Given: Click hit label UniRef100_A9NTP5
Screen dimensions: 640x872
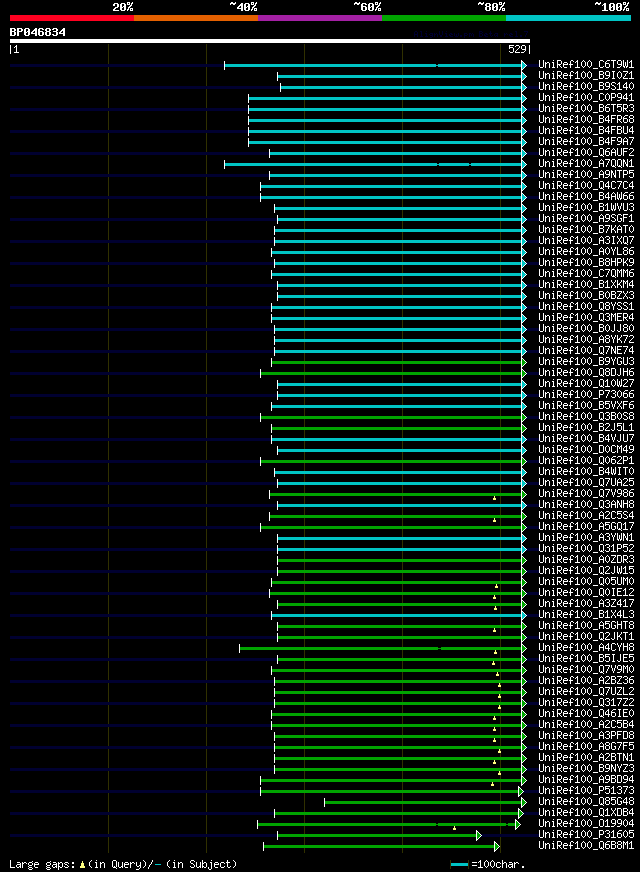Looking at the screenshot, I should (586, 175).
